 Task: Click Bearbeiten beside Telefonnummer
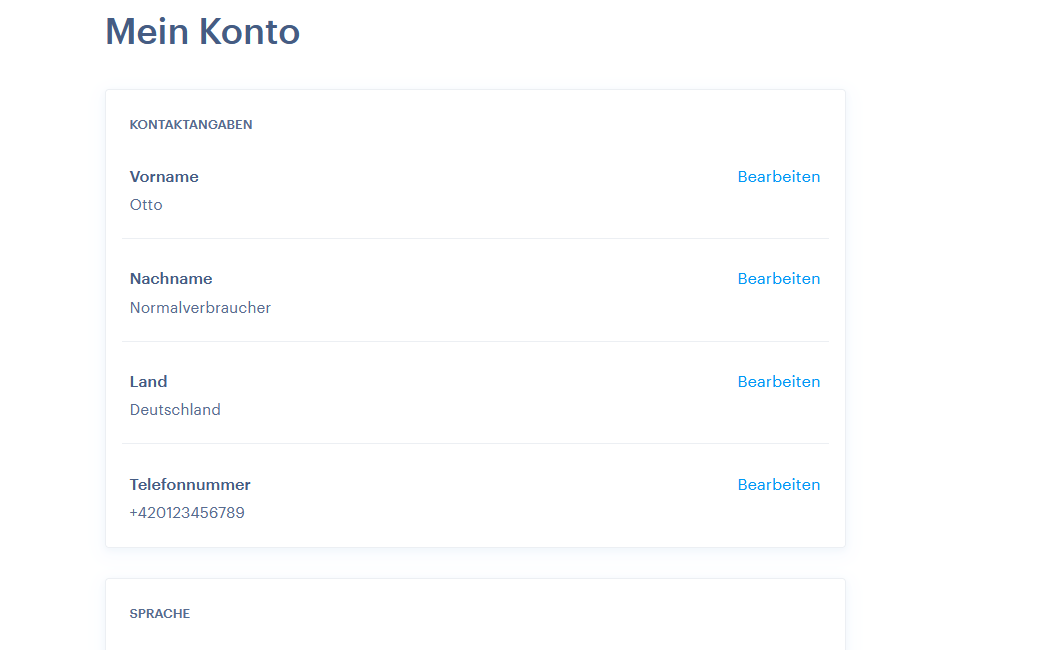click(x=778, y=484)
